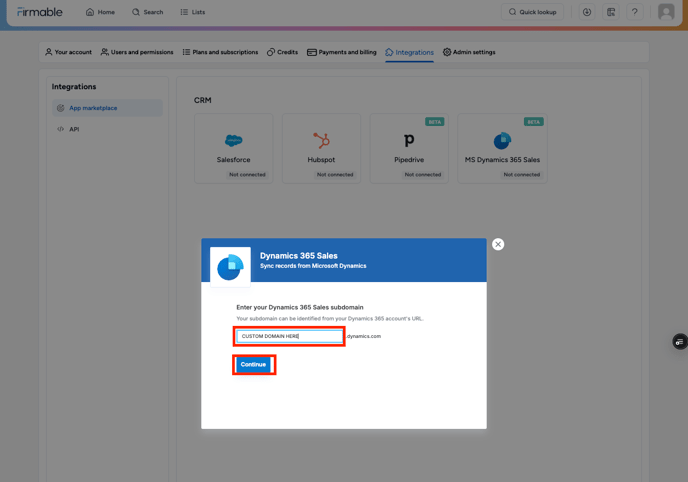Image resolution: width=688 pixels, height=482 pixels.
Task: Click the 'Integrations' sidebar heading
Action: point(74,86)
